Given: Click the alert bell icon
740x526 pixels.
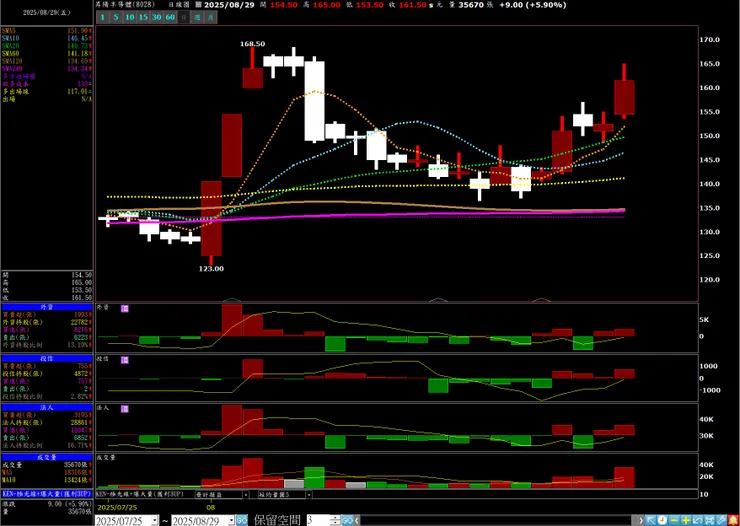Looking at the screenshot, I should [733, 520].
